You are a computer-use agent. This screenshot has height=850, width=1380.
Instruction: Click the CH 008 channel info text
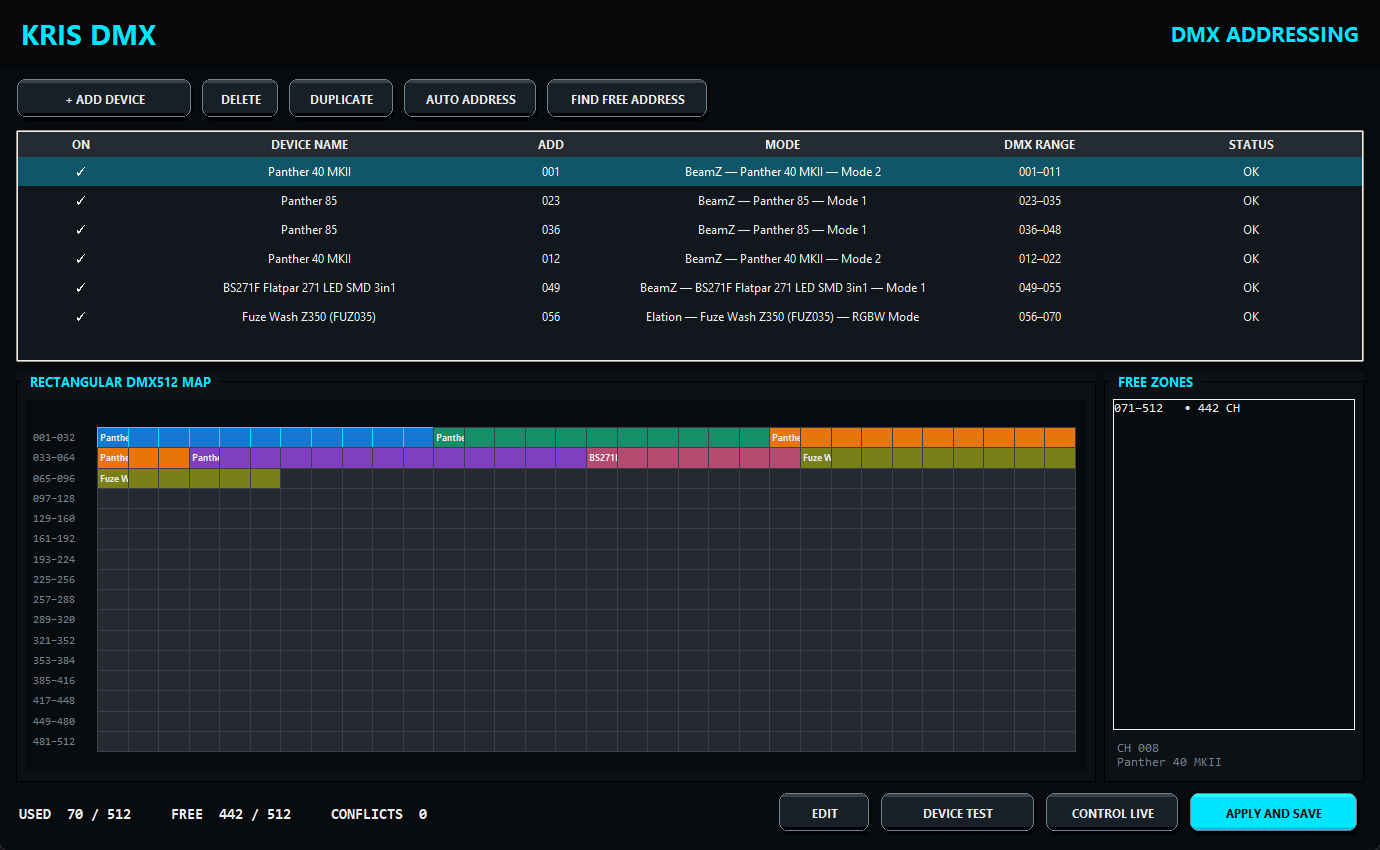1138,748
